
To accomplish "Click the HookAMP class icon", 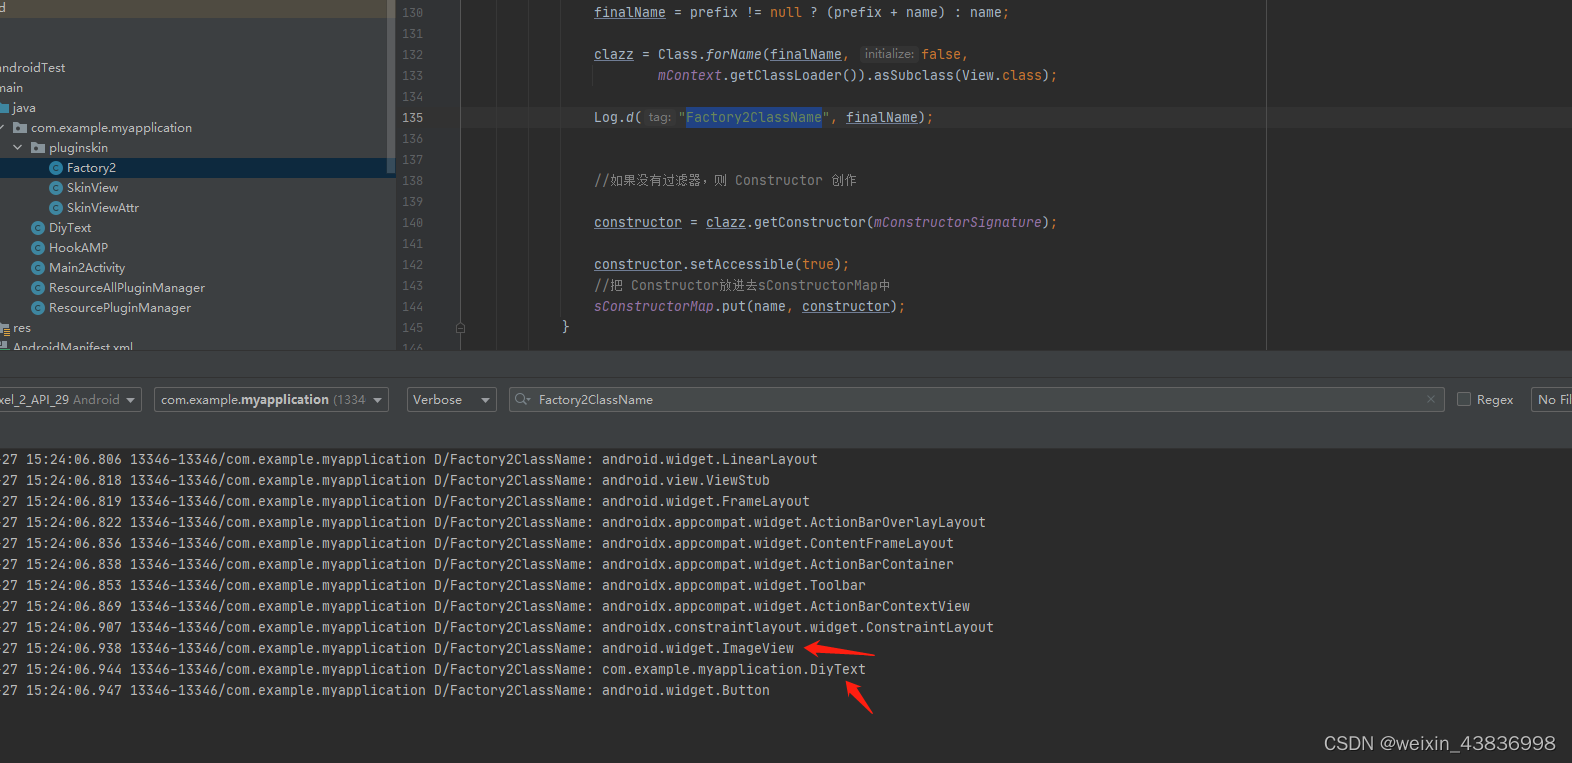I will coord(38,248).
